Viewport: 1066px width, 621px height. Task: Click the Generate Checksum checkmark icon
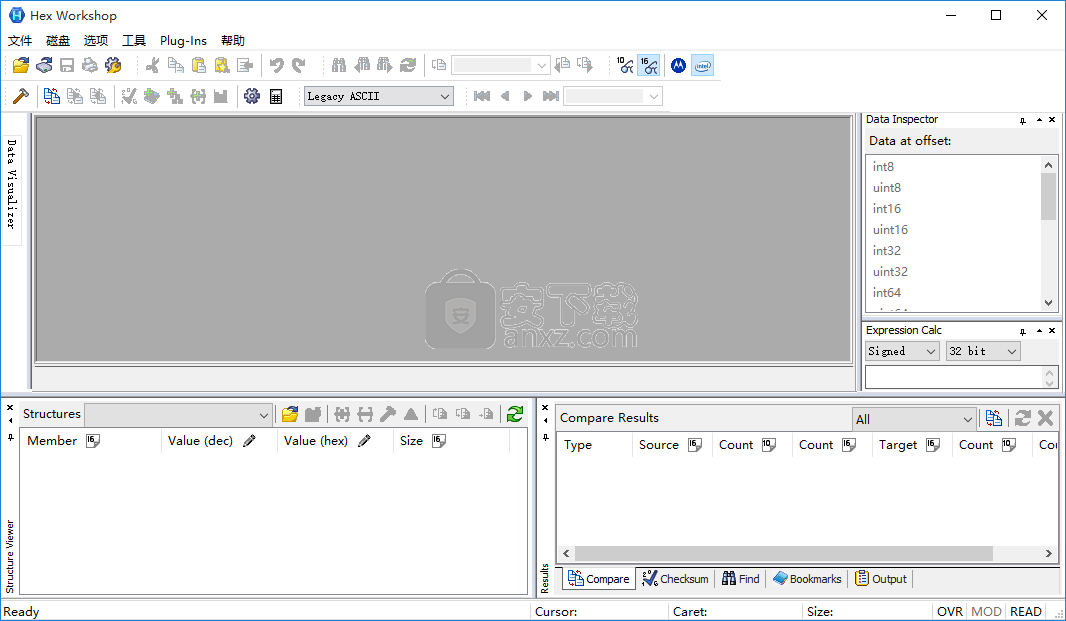pos(128,96)
